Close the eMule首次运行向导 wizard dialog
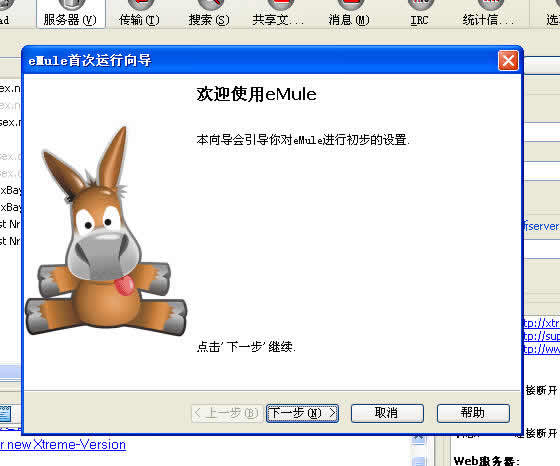Screen dimensions: 560x466 (x=508, y=61)
